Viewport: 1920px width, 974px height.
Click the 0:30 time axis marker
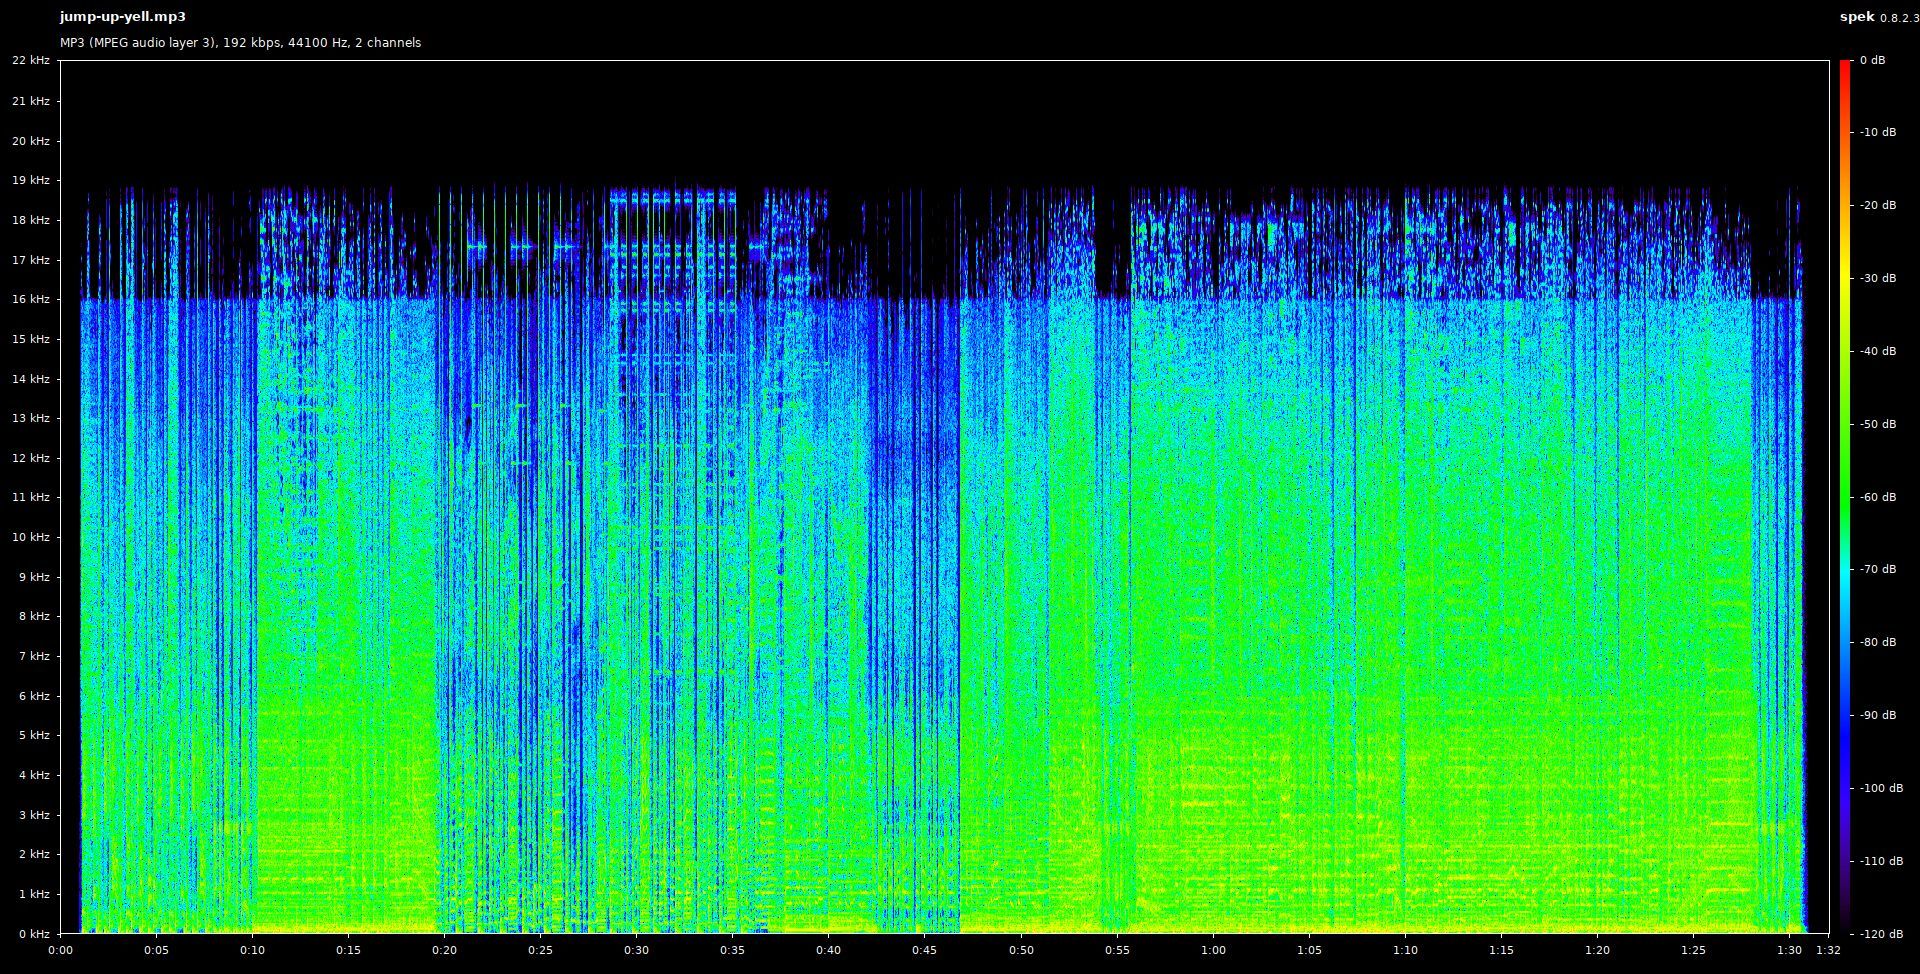[636, 950]
